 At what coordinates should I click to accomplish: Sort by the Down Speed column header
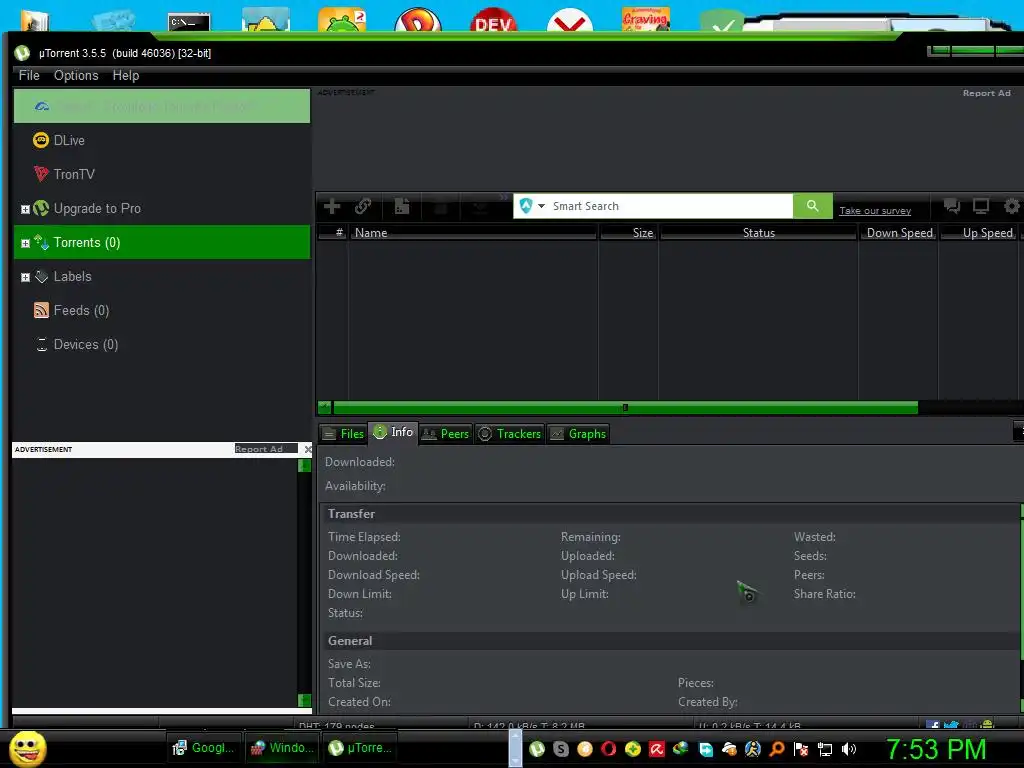pyautogui.click(x=899, y=232)
